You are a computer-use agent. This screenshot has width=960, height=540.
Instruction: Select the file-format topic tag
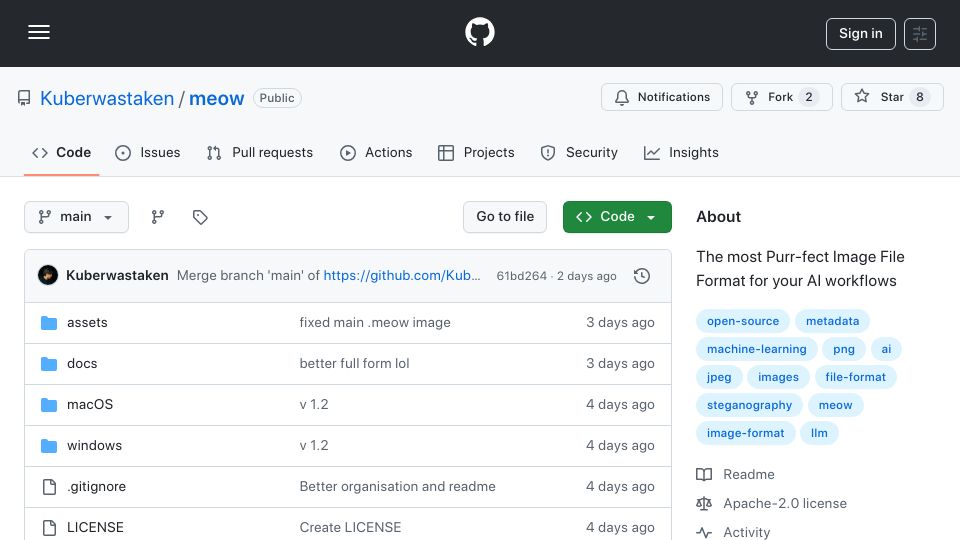coord(855,377)
